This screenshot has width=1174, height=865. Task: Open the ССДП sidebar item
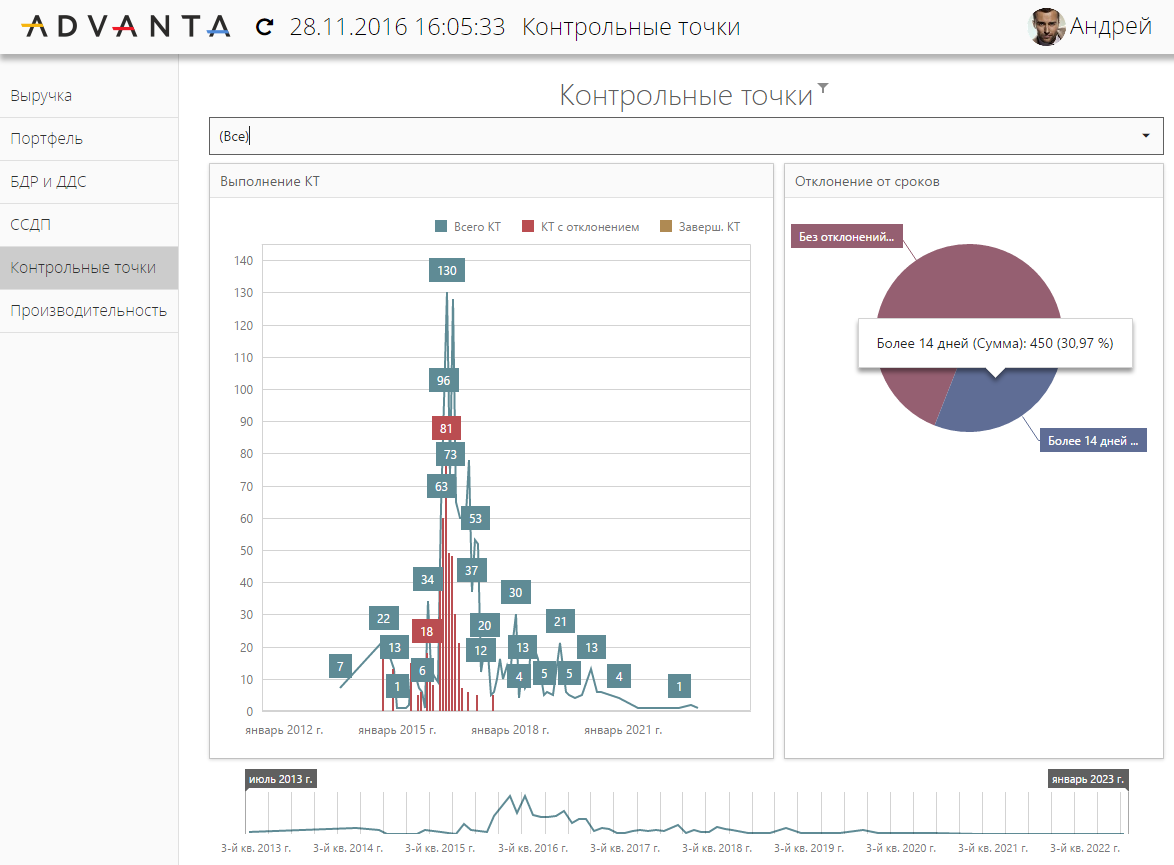click(x=31, y=225)
